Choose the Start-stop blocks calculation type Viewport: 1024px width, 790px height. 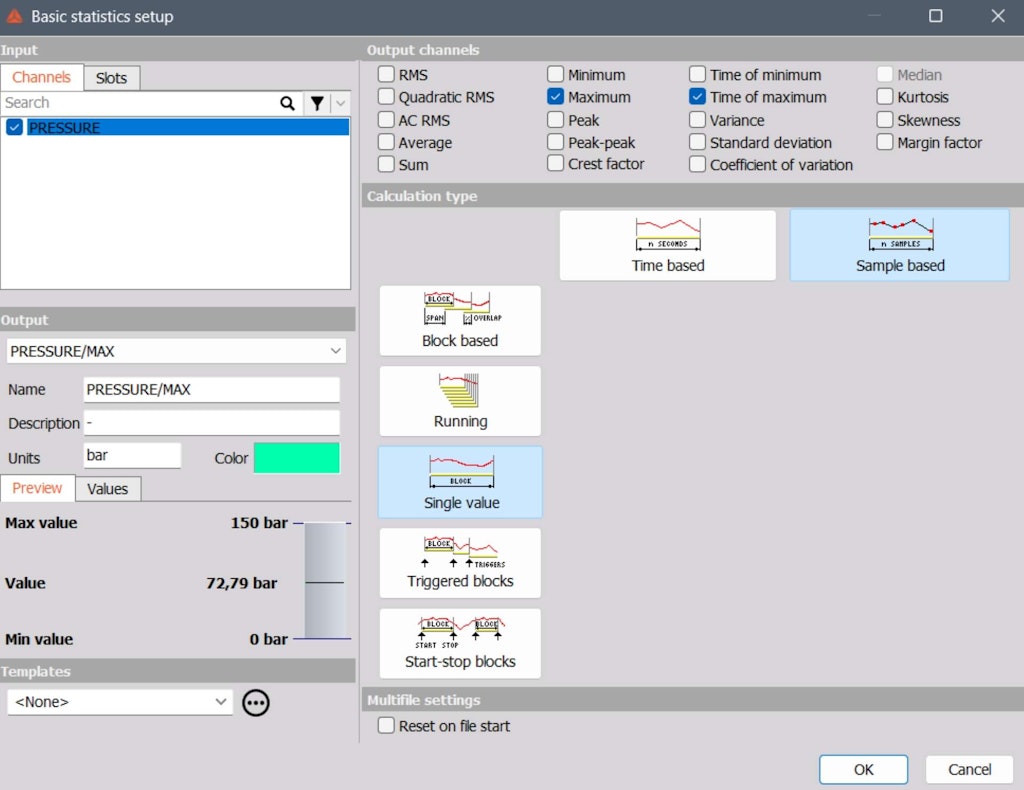(459, 643)
